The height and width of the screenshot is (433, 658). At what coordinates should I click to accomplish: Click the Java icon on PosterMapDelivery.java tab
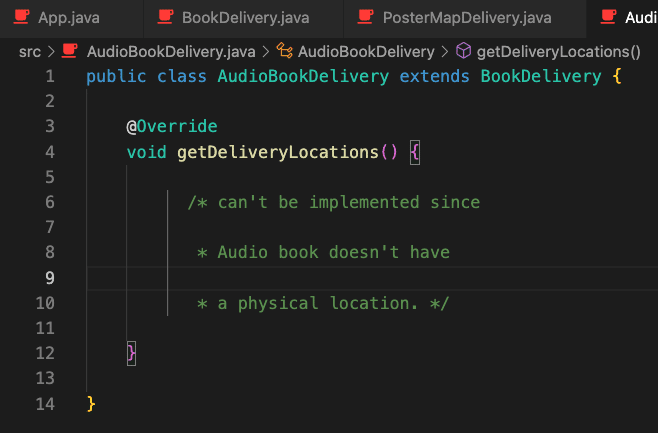point(365,18)
